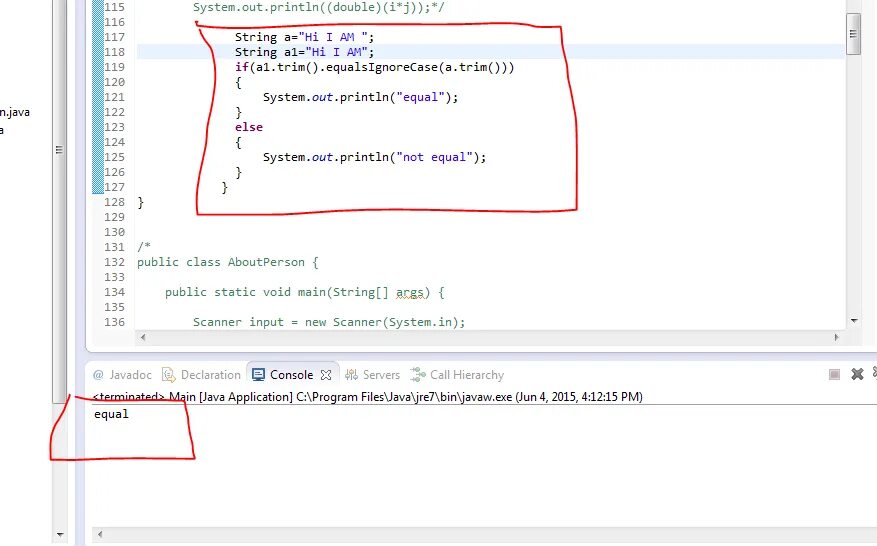Viewport: 877px width, 546px height.
Task: Click the equalsIgnoreCase if statement line
Action: pyautogui.click(x=374, y=67)
